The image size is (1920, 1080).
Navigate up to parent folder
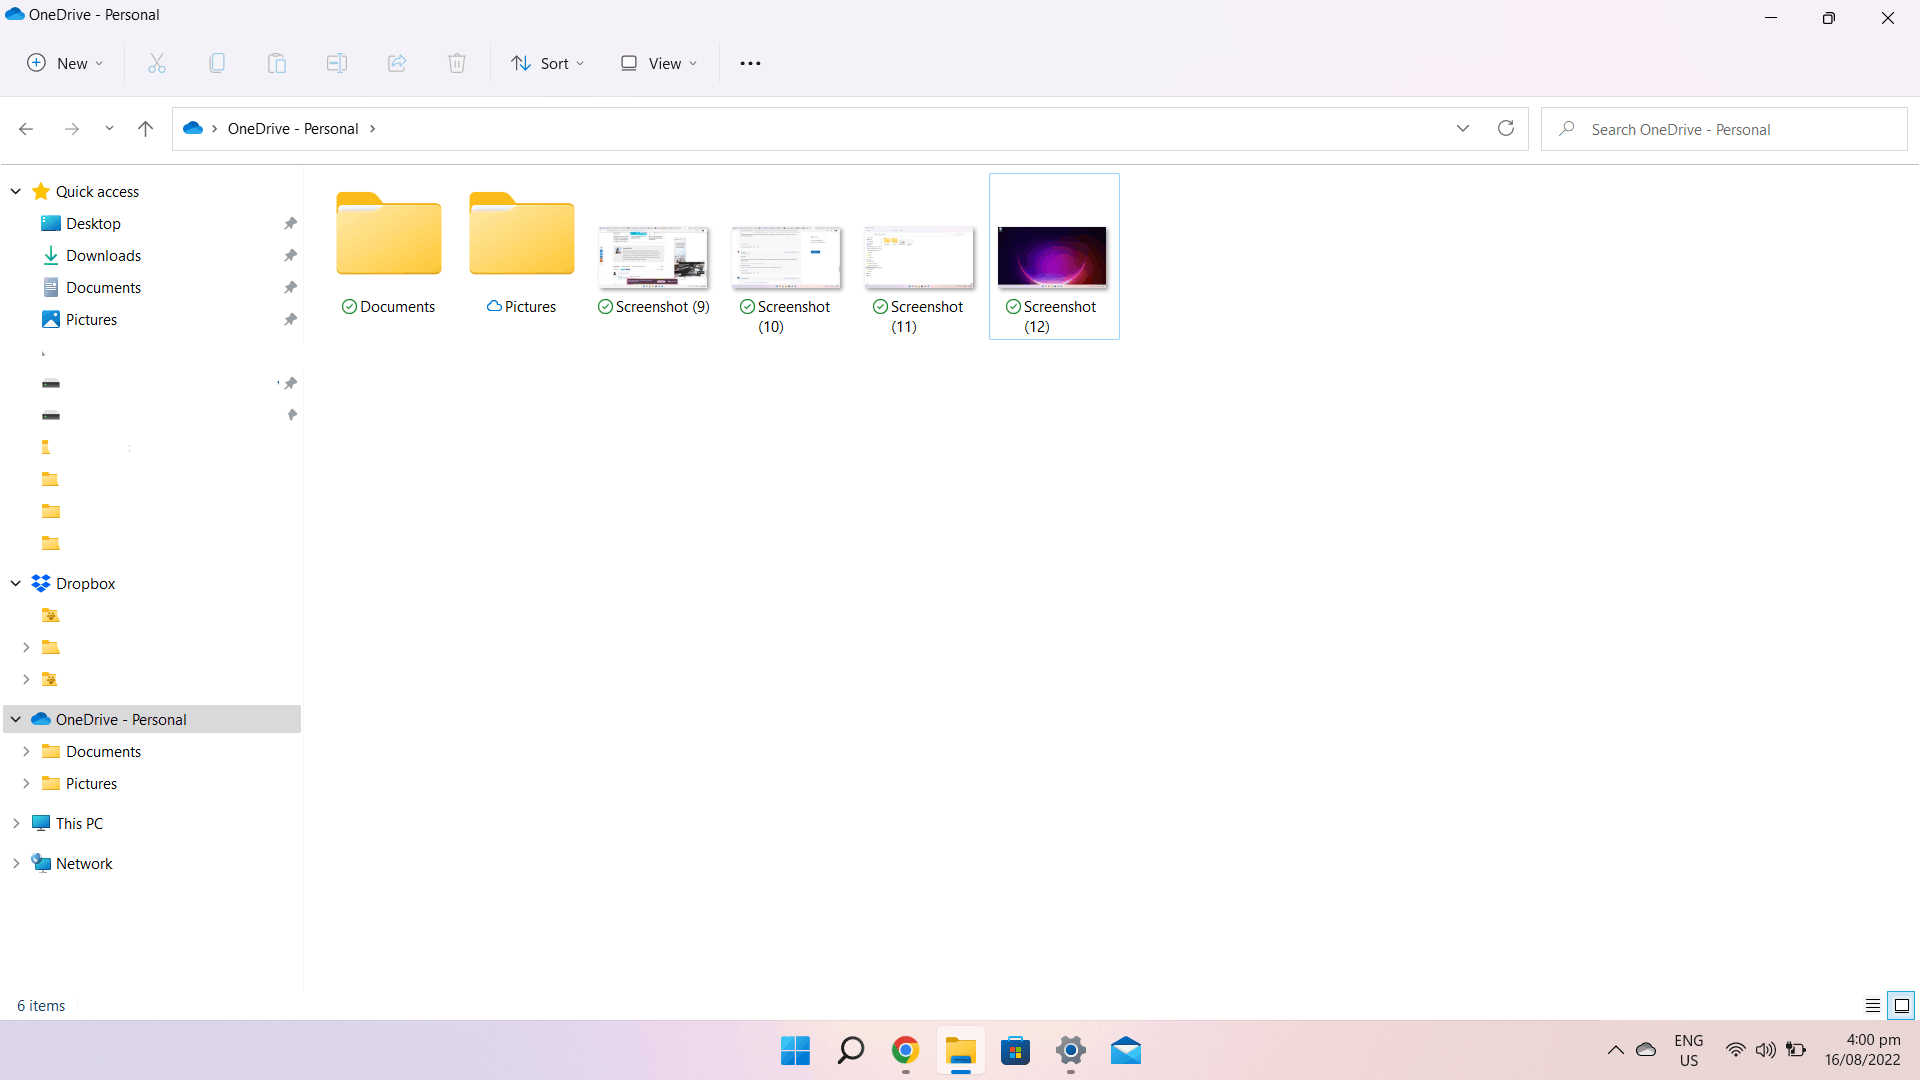tap(145, 128)
